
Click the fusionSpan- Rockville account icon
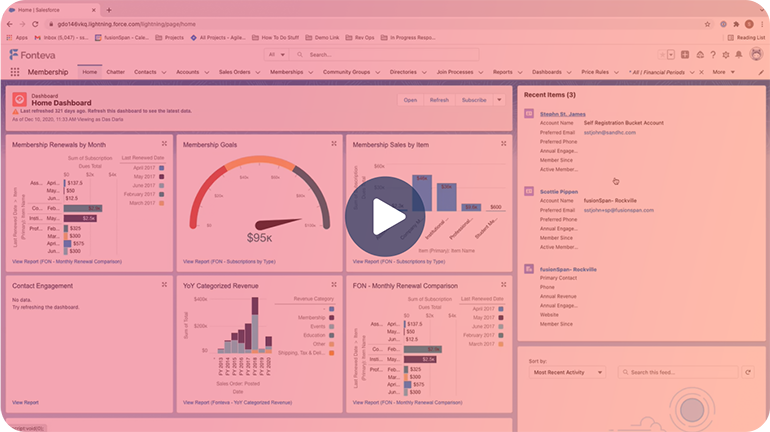pyautogui.click(x=529, y=269)
